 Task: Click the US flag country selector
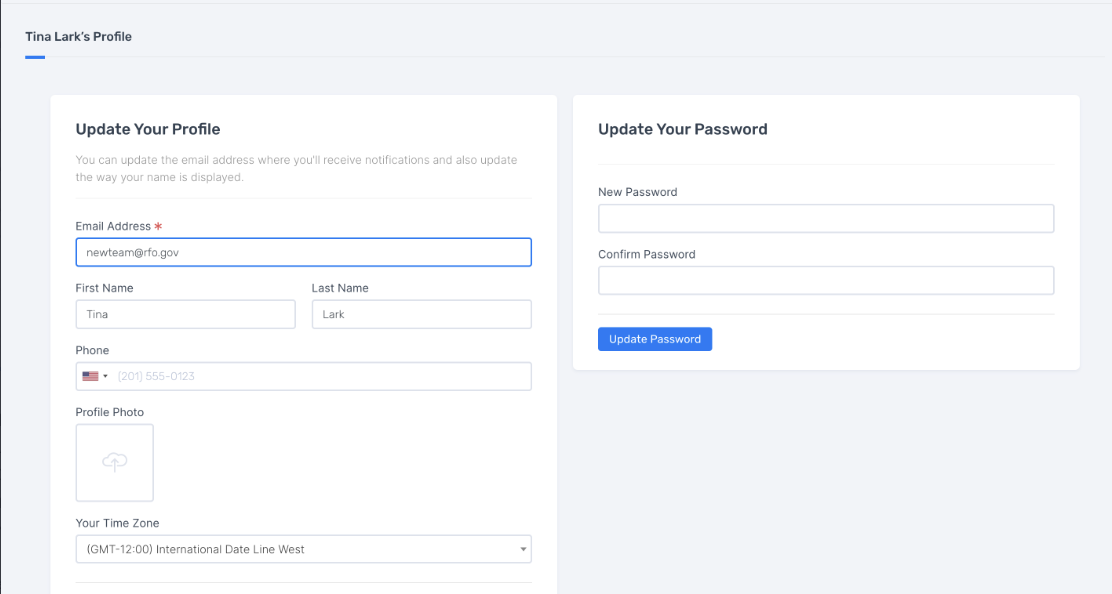click(95, 376)
